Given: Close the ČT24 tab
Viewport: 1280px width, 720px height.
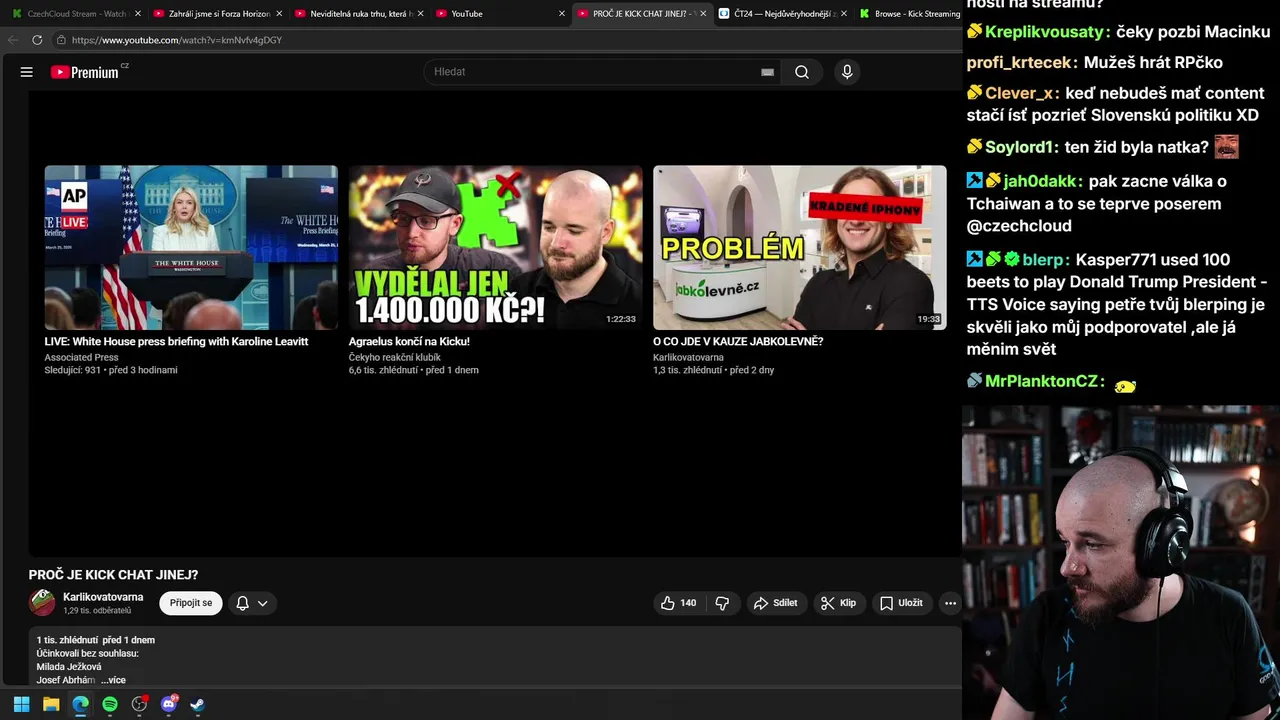Looking at the screenshot, I should pos(844,14).
